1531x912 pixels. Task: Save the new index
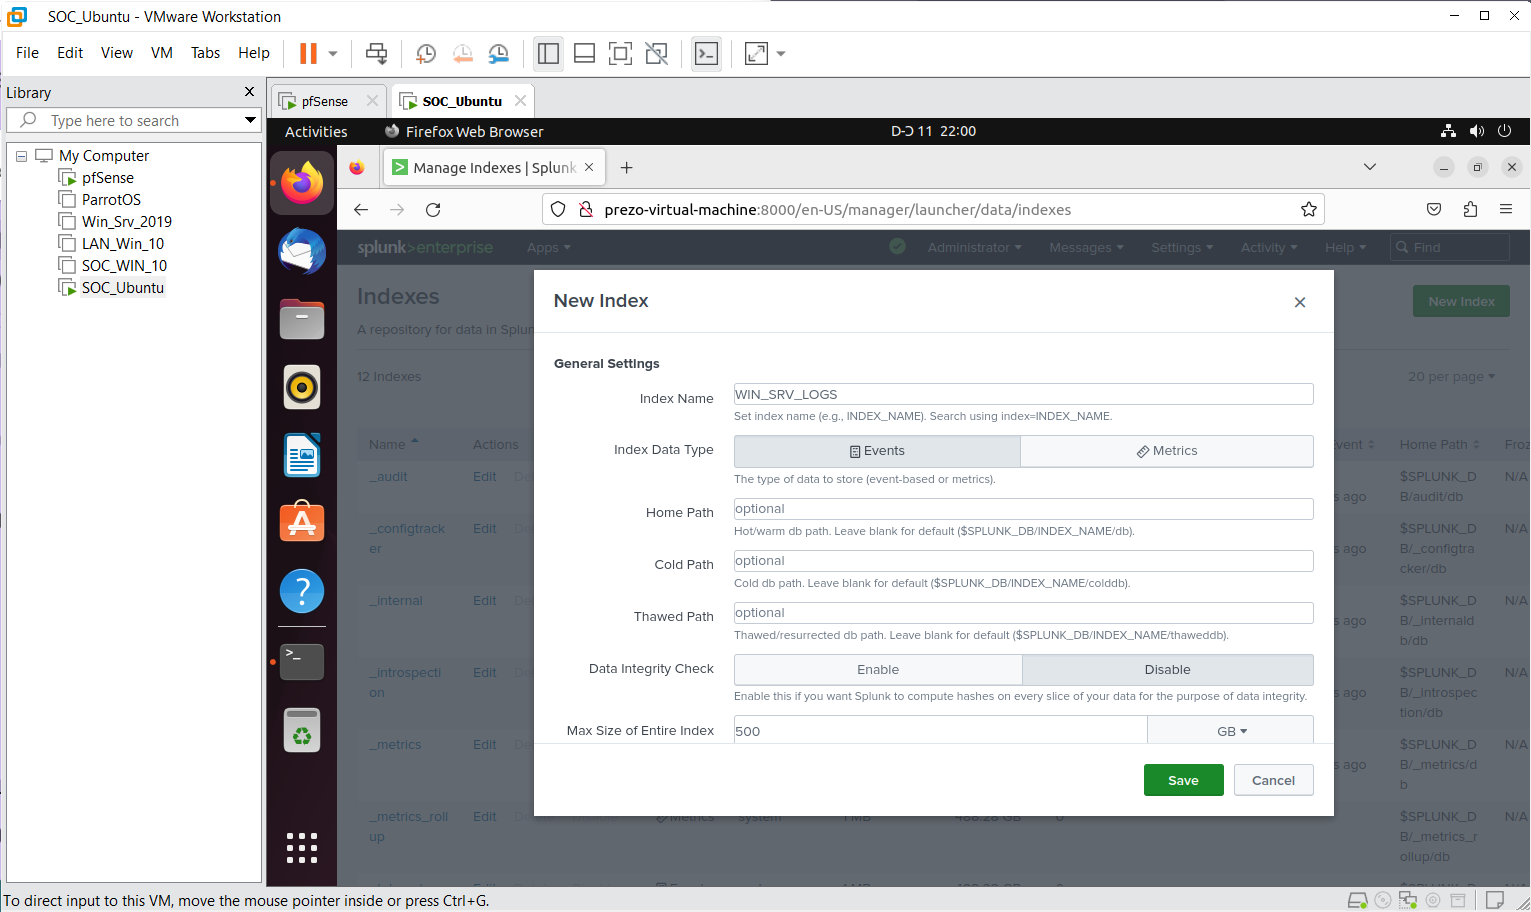coord(1183,780)
